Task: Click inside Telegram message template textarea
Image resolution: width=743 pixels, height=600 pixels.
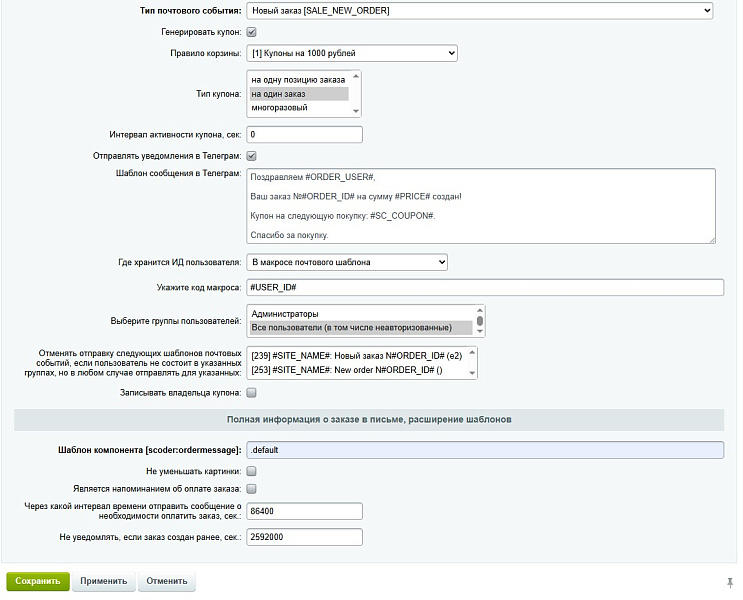Action: (x=480, y=206)
